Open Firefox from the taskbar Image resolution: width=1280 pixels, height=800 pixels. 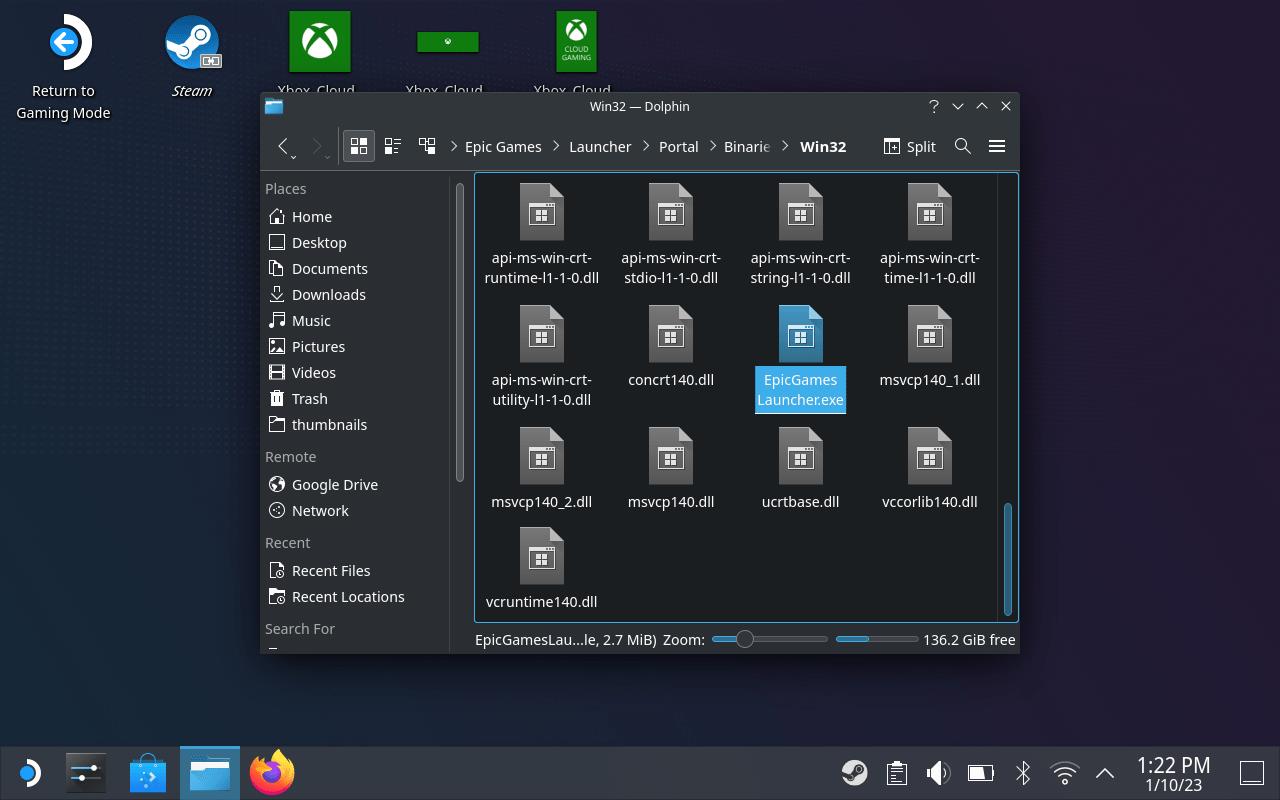[272, 773]
